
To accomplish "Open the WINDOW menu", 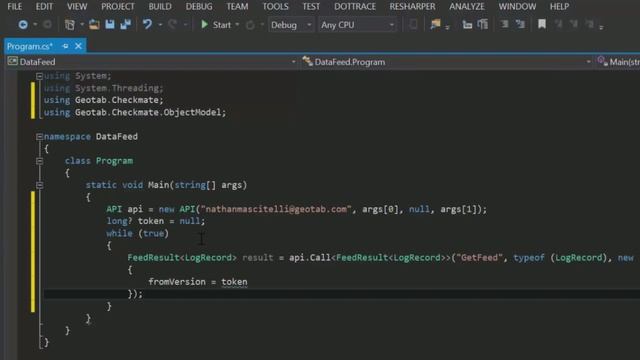I will pyautogui.click(x=517, y=7).
